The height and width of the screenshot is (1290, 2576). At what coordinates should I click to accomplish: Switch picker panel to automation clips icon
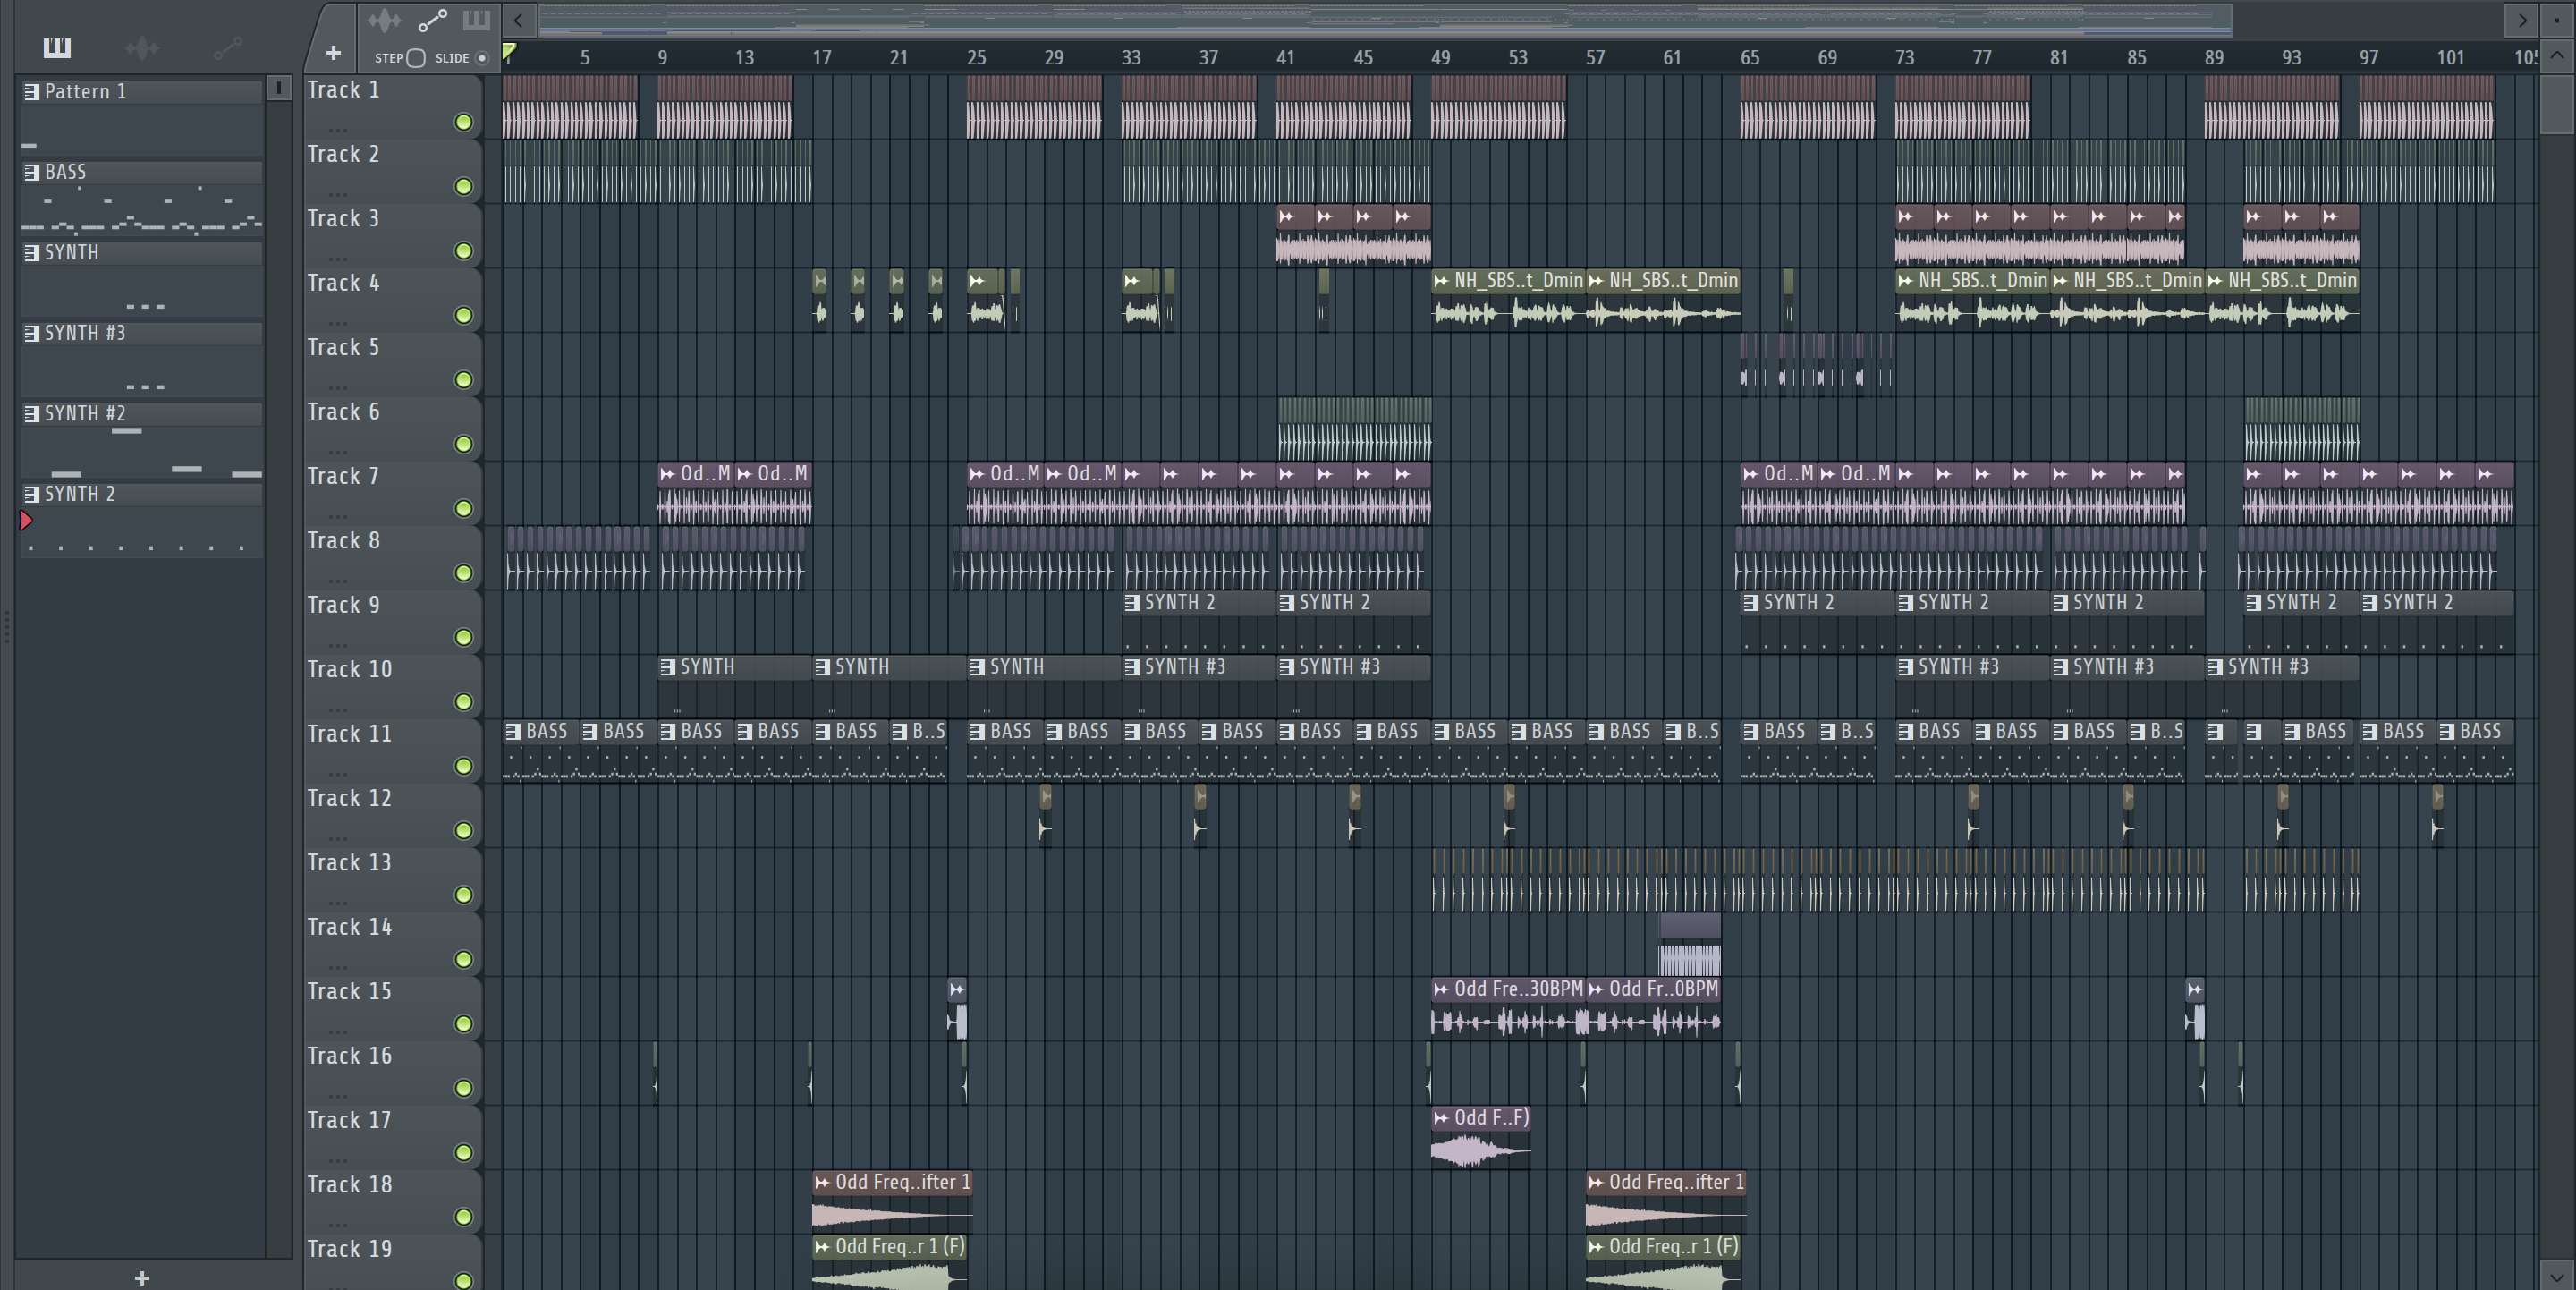pyautogui.click(x=228, y=47)
